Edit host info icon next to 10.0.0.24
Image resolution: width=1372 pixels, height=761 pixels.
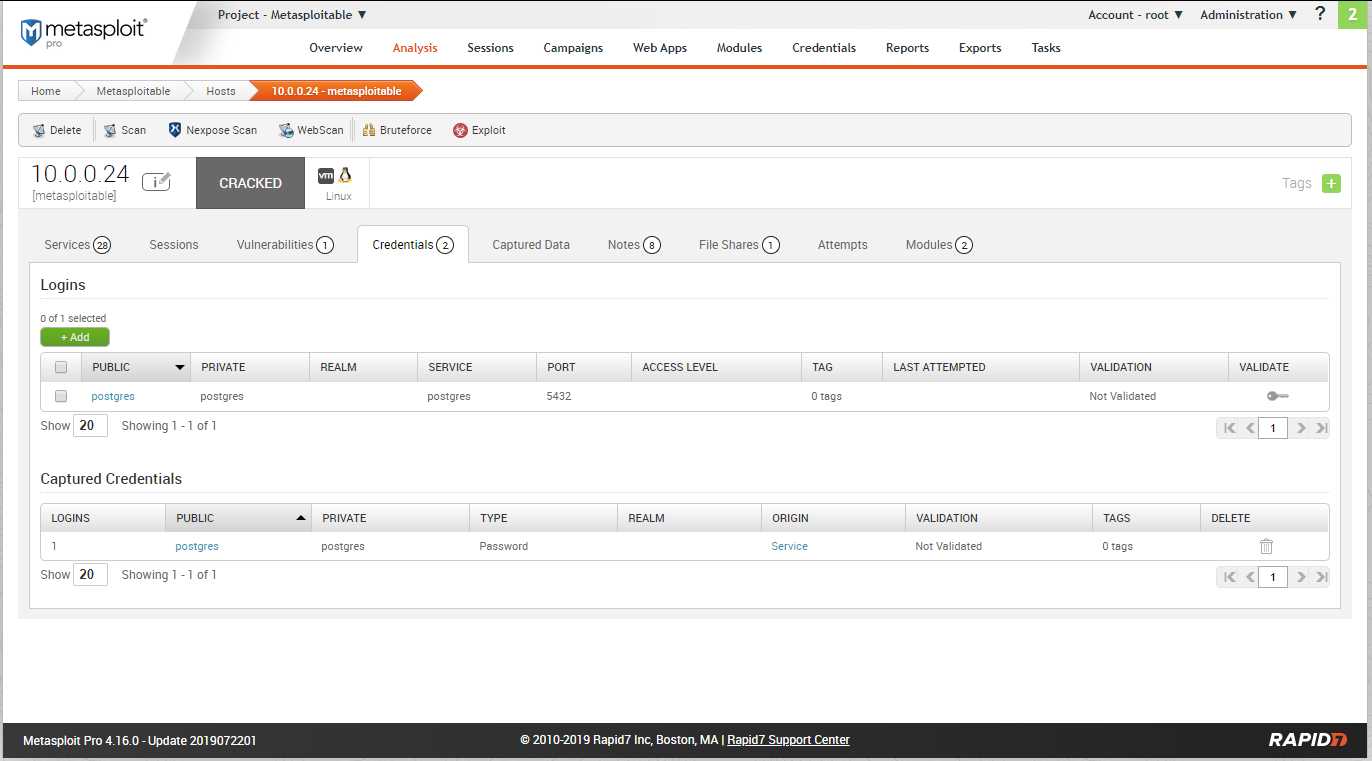[156, 181]
